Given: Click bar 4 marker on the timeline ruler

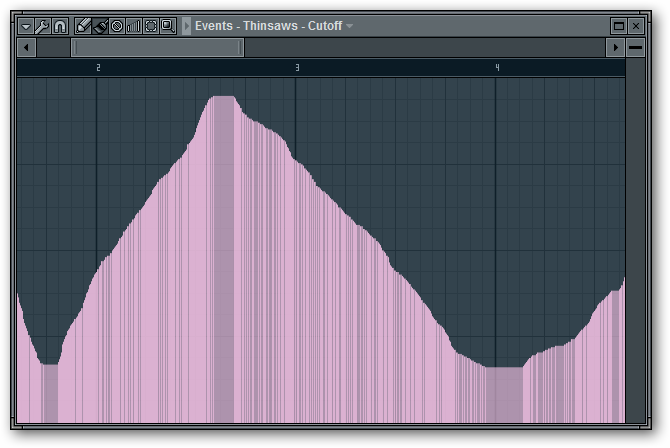Looking at the screenshot, I should 497,67.
